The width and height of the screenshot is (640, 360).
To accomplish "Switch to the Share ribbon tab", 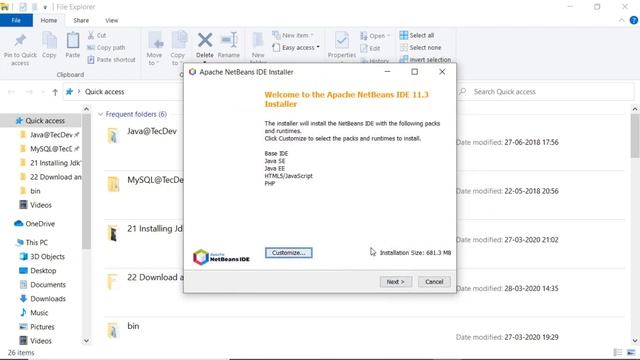I will click(81, 20).
